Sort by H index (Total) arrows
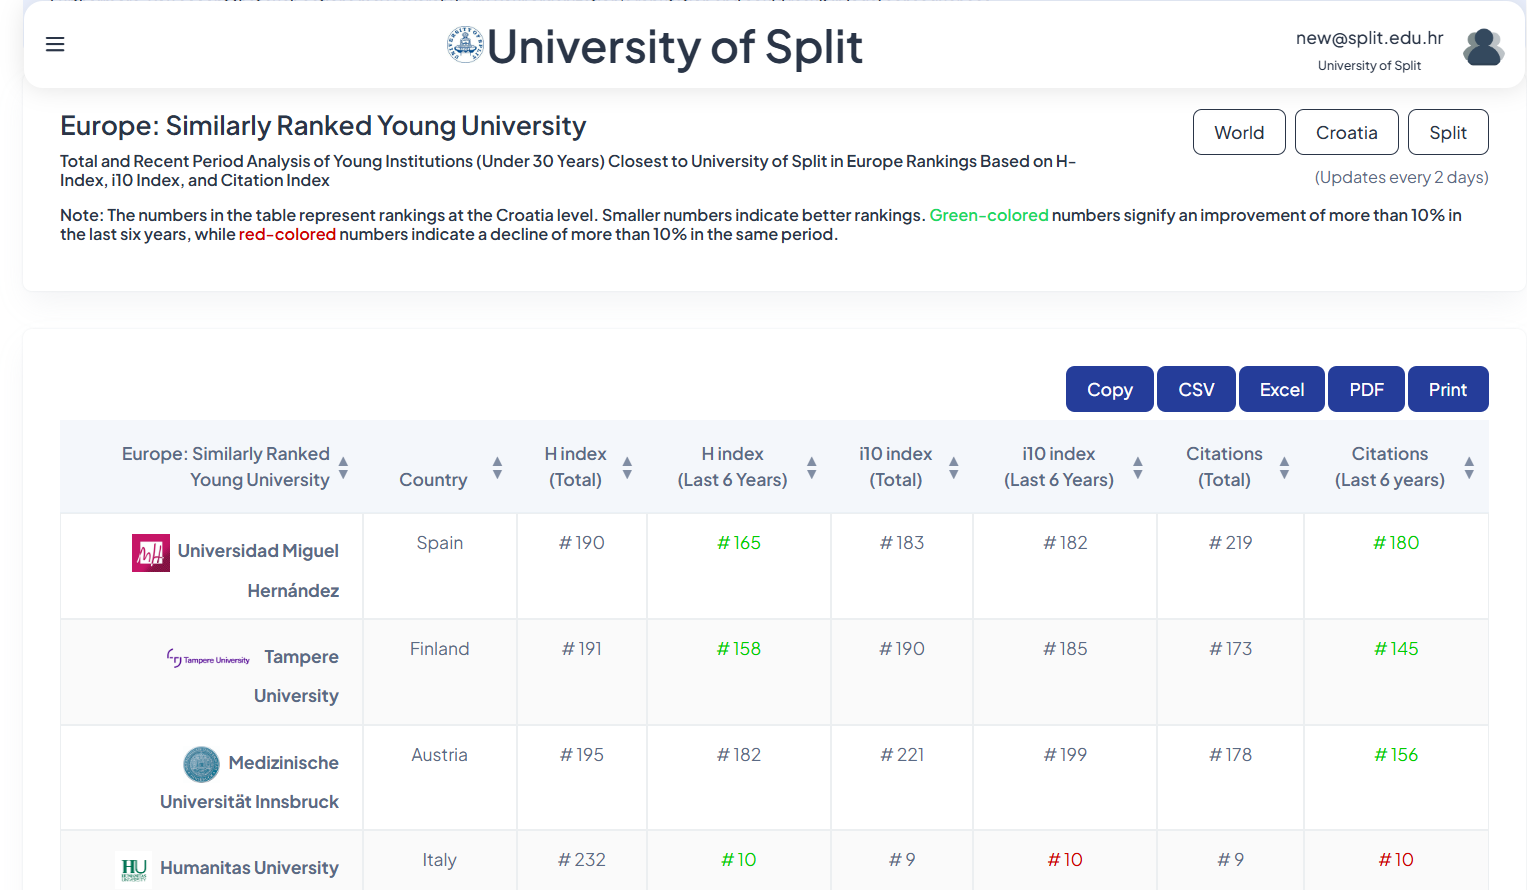1527x890 pixels. pyautogui.click(x=627, y=467)
